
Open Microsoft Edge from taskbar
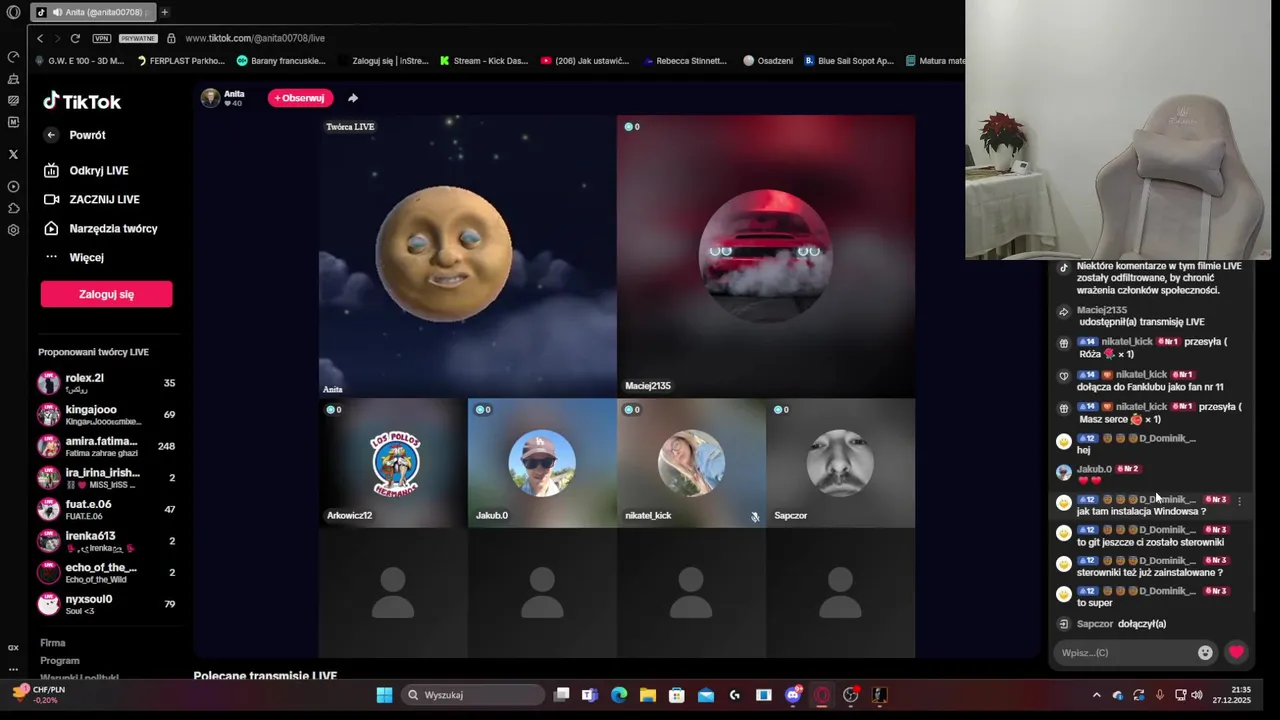618,695
